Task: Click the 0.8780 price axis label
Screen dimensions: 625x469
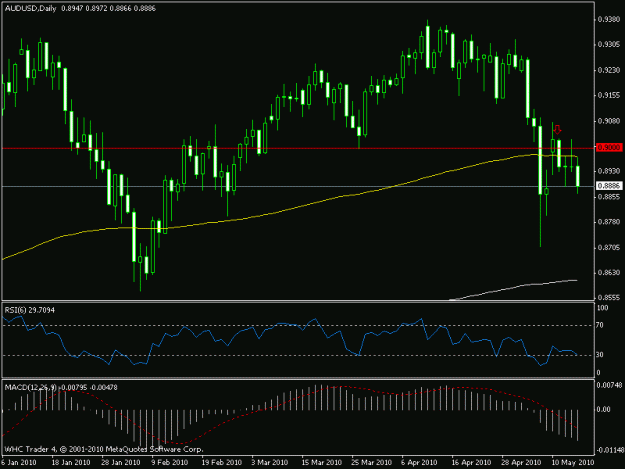Action: click(x=609, y=222)
